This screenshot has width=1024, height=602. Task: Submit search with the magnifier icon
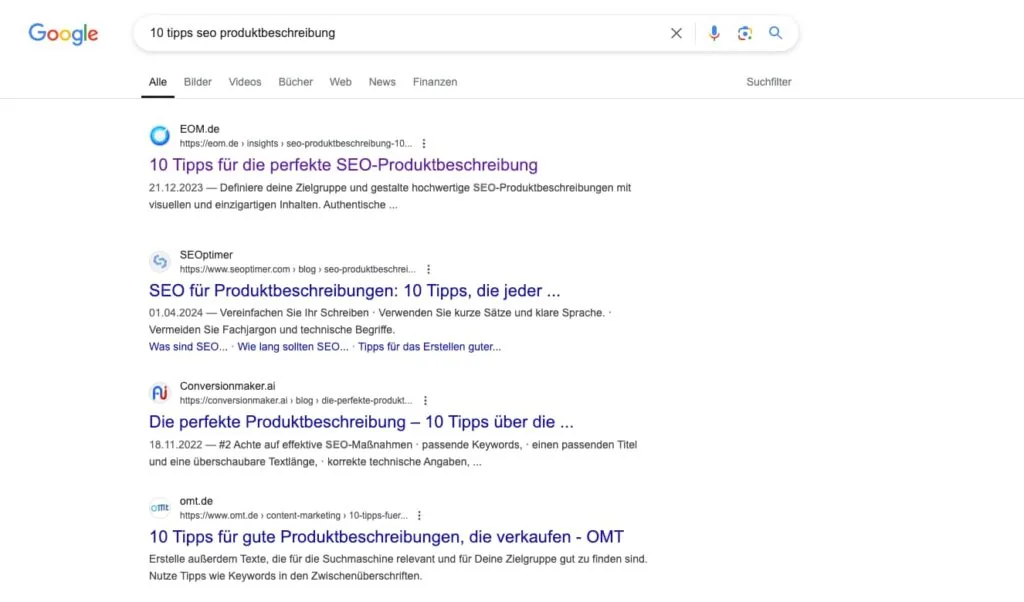pyautogui.click(x=775, y=33)
